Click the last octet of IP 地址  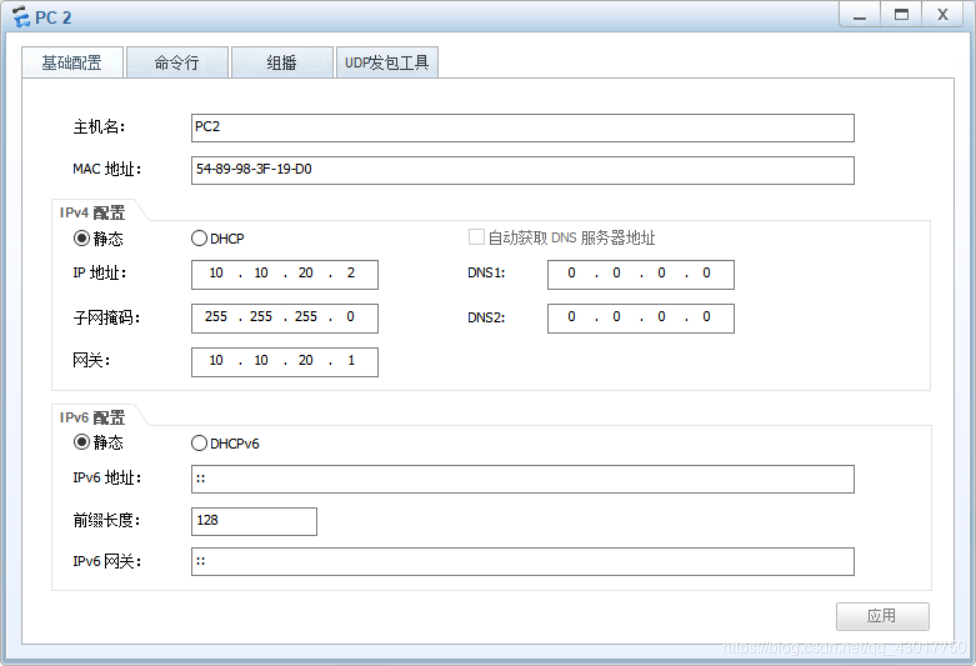coord(351,273)
